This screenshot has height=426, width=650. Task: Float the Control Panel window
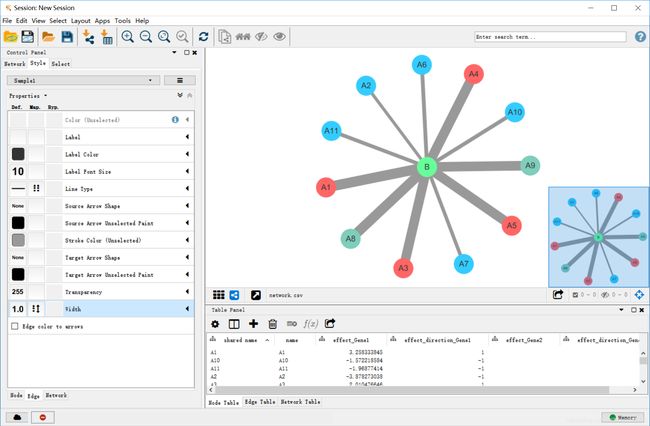point(187,53)
